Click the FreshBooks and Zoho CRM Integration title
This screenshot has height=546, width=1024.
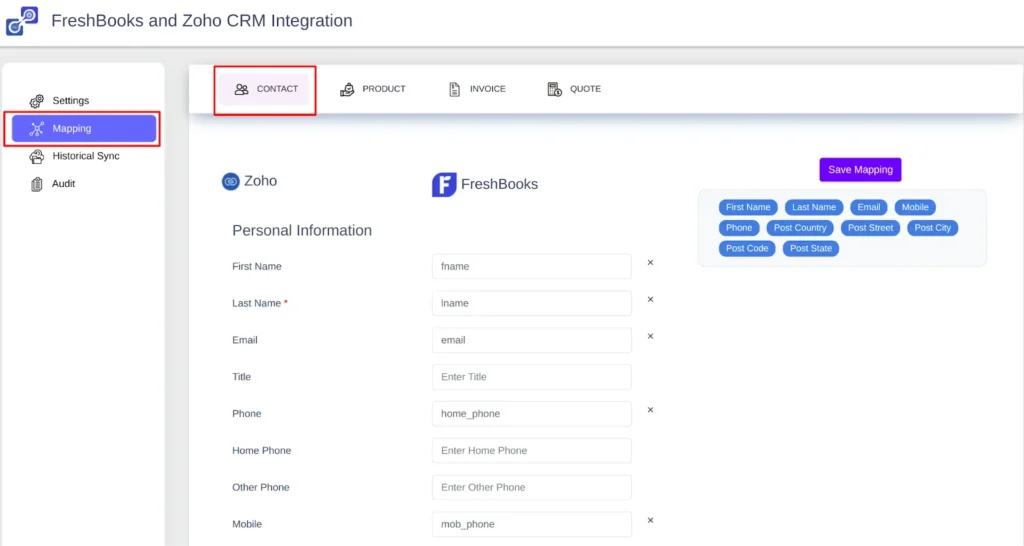[202, 21]
